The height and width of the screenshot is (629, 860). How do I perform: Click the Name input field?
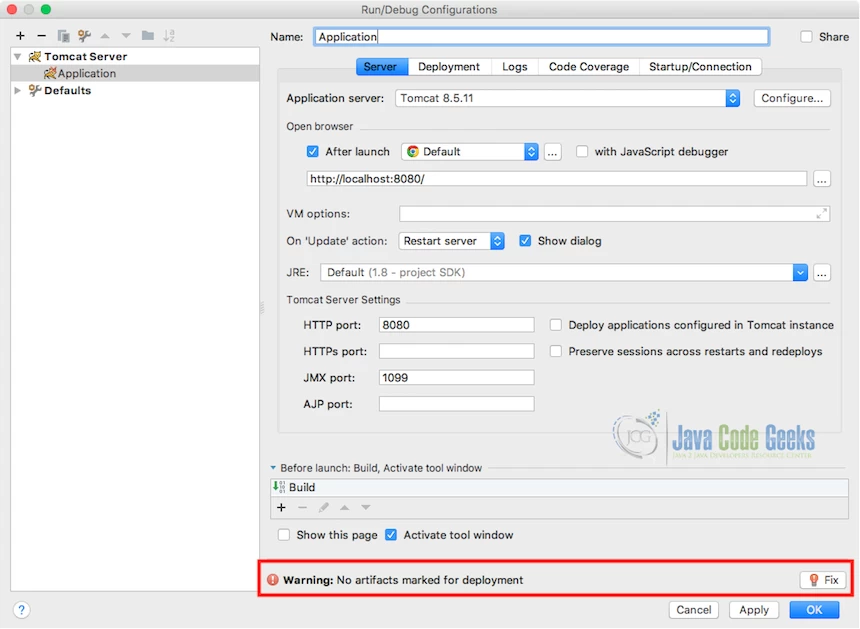(541, 37)
